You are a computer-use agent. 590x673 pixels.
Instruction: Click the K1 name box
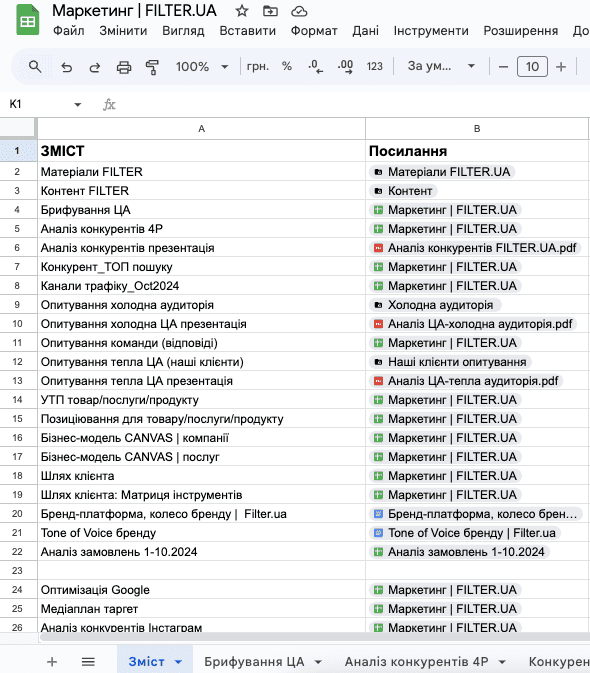36,104
